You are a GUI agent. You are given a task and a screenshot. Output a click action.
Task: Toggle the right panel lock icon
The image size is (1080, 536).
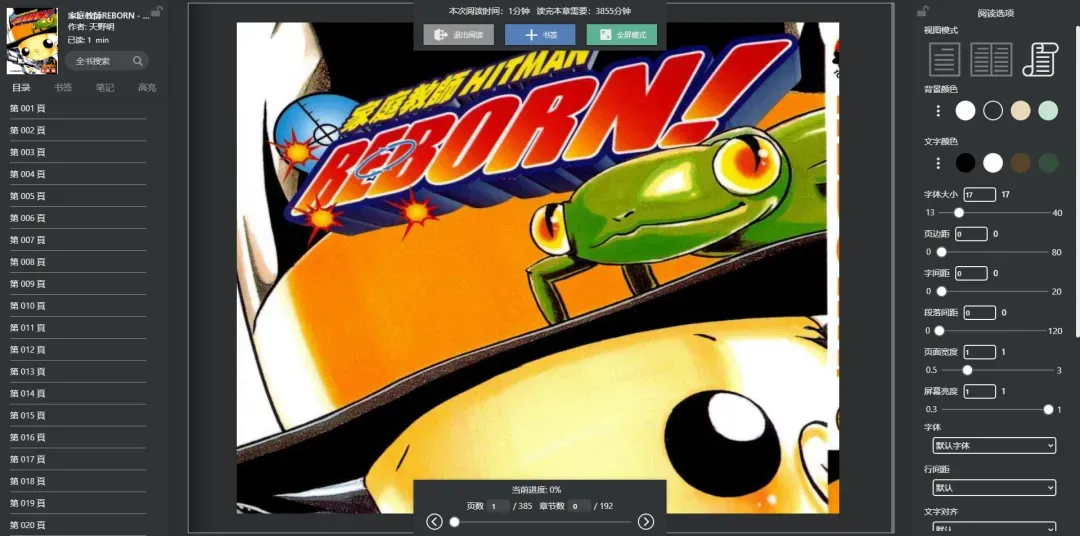923,10
